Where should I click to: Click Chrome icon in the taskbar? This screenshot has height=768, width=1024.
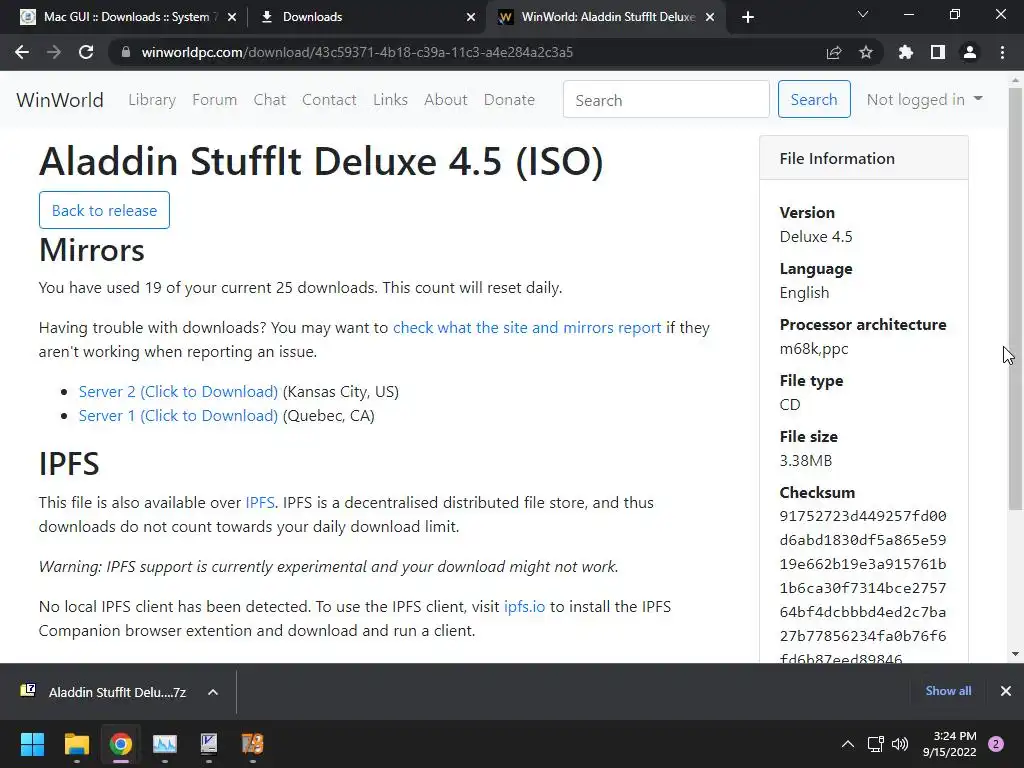click(121, 744)
